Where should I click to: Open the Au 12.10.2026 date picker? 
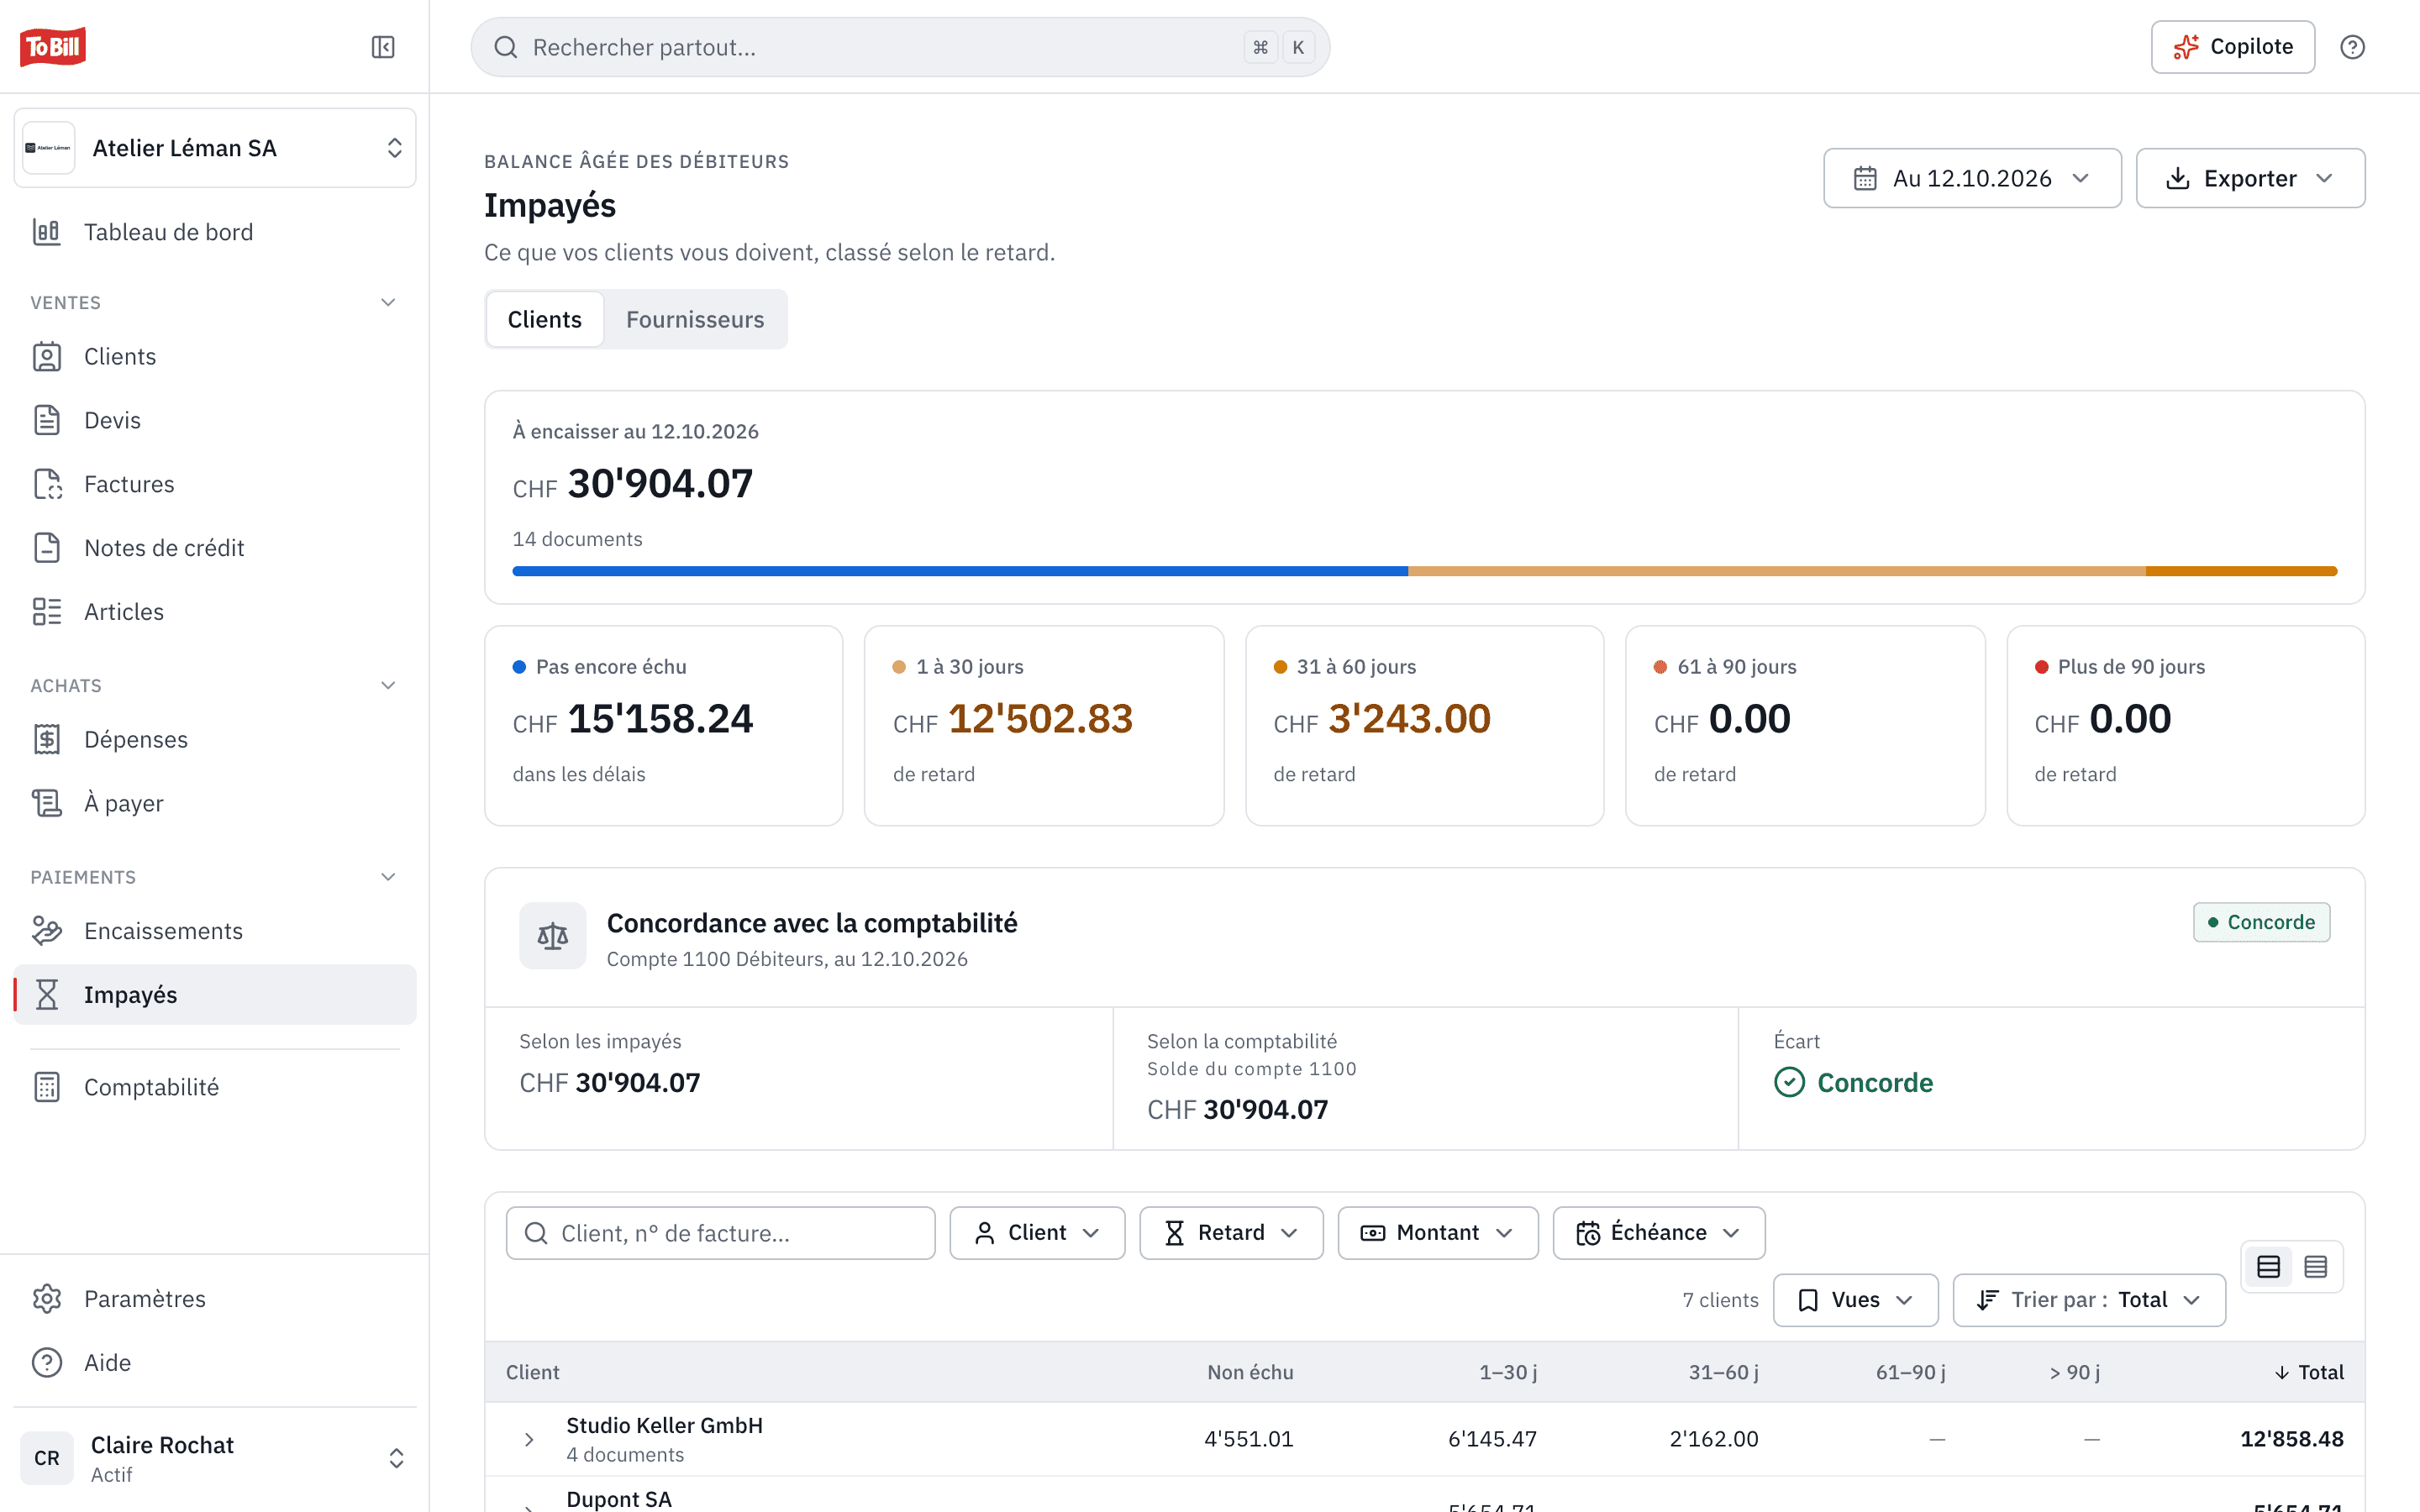[1972, 178]
